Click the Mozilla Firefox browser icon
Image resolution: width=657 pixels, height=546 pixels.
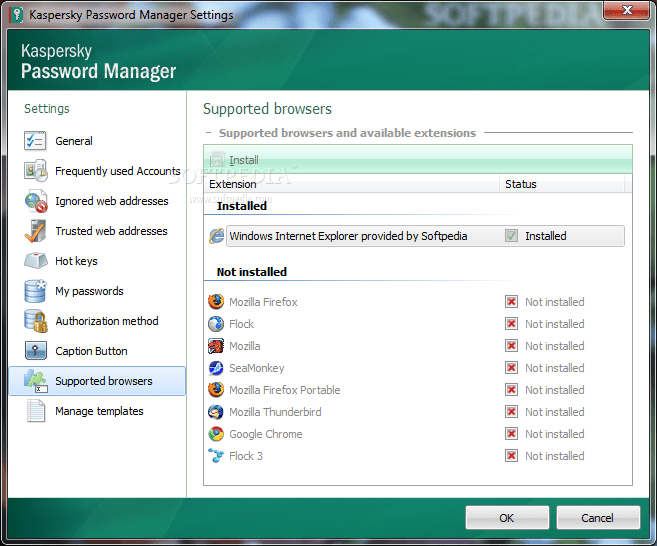(216, 302)
